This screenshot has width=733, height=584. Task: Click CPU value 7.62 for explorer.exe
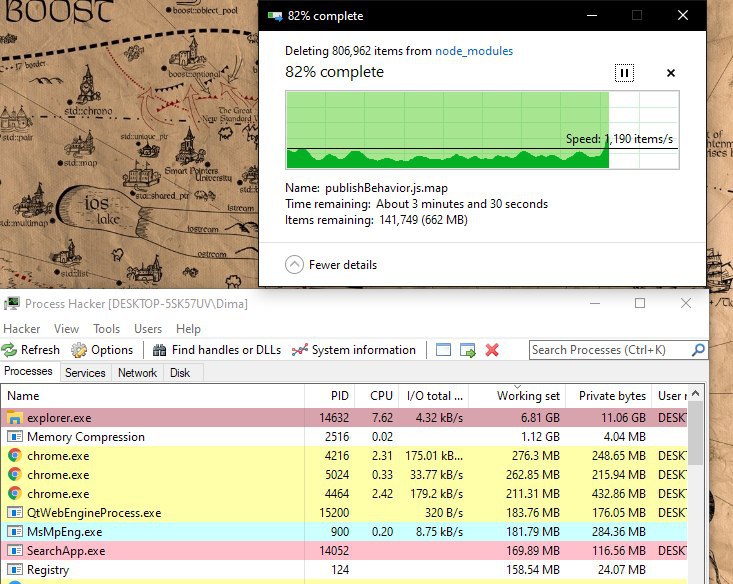[x=382, y=418]
